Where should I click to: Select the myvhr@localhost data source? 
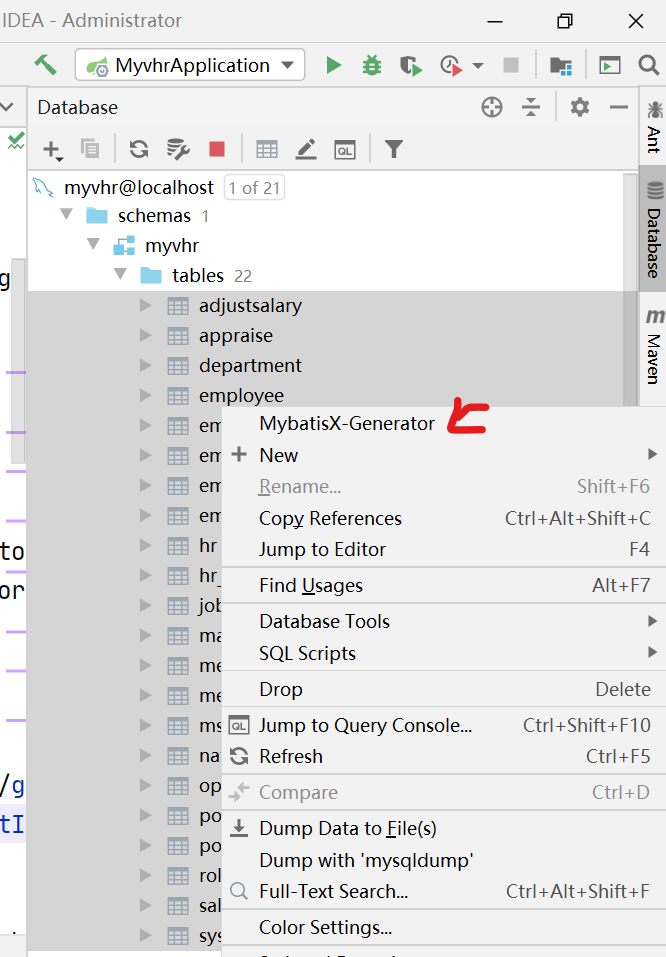tap(139, 187)
